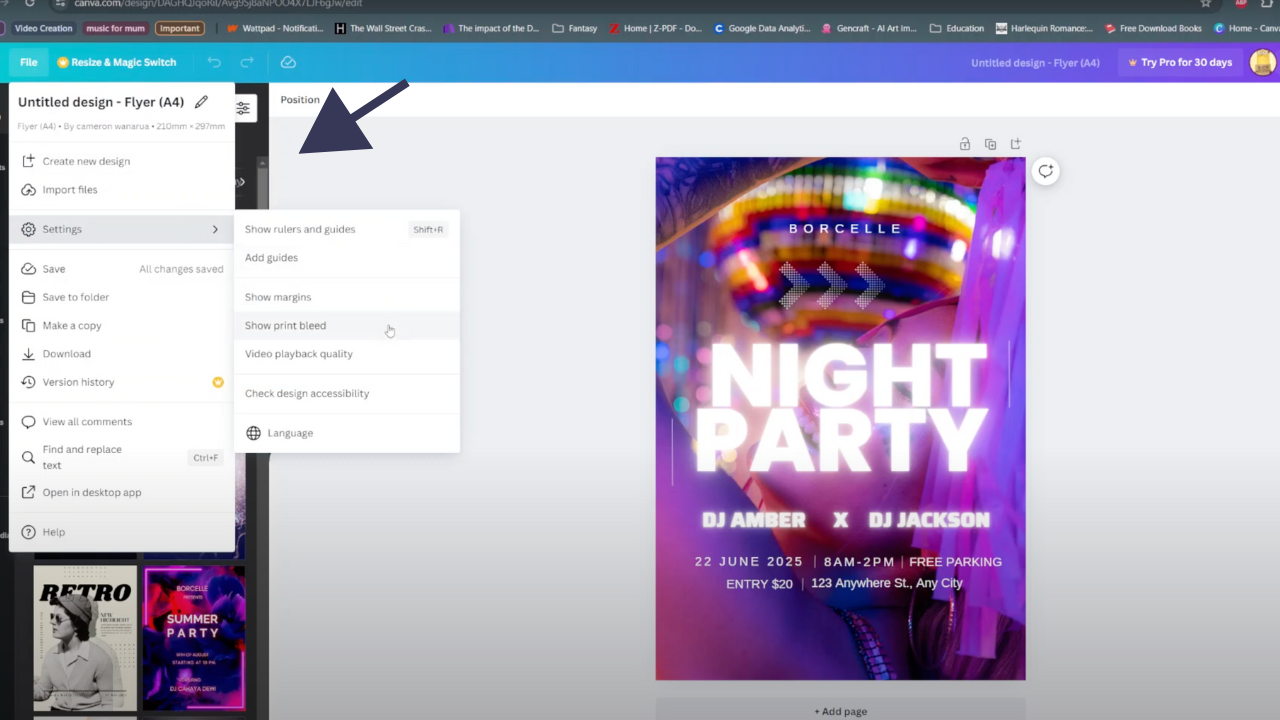Click the Language globe icon
Screen dimensions: 1280x720
click(x=253, y=433)
